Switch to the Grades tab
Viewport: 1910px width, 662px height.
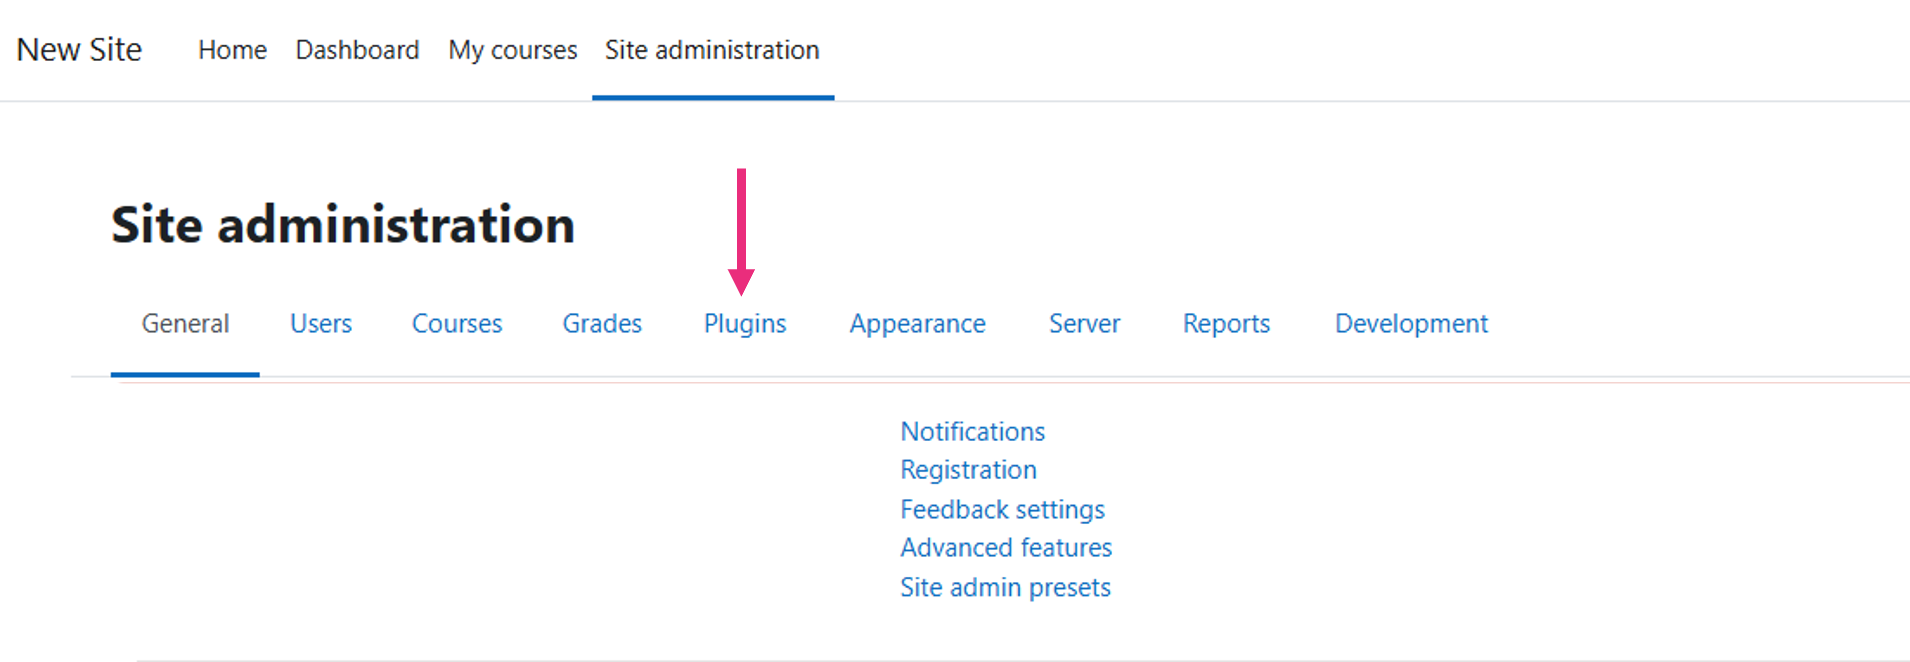coord(602,323)
